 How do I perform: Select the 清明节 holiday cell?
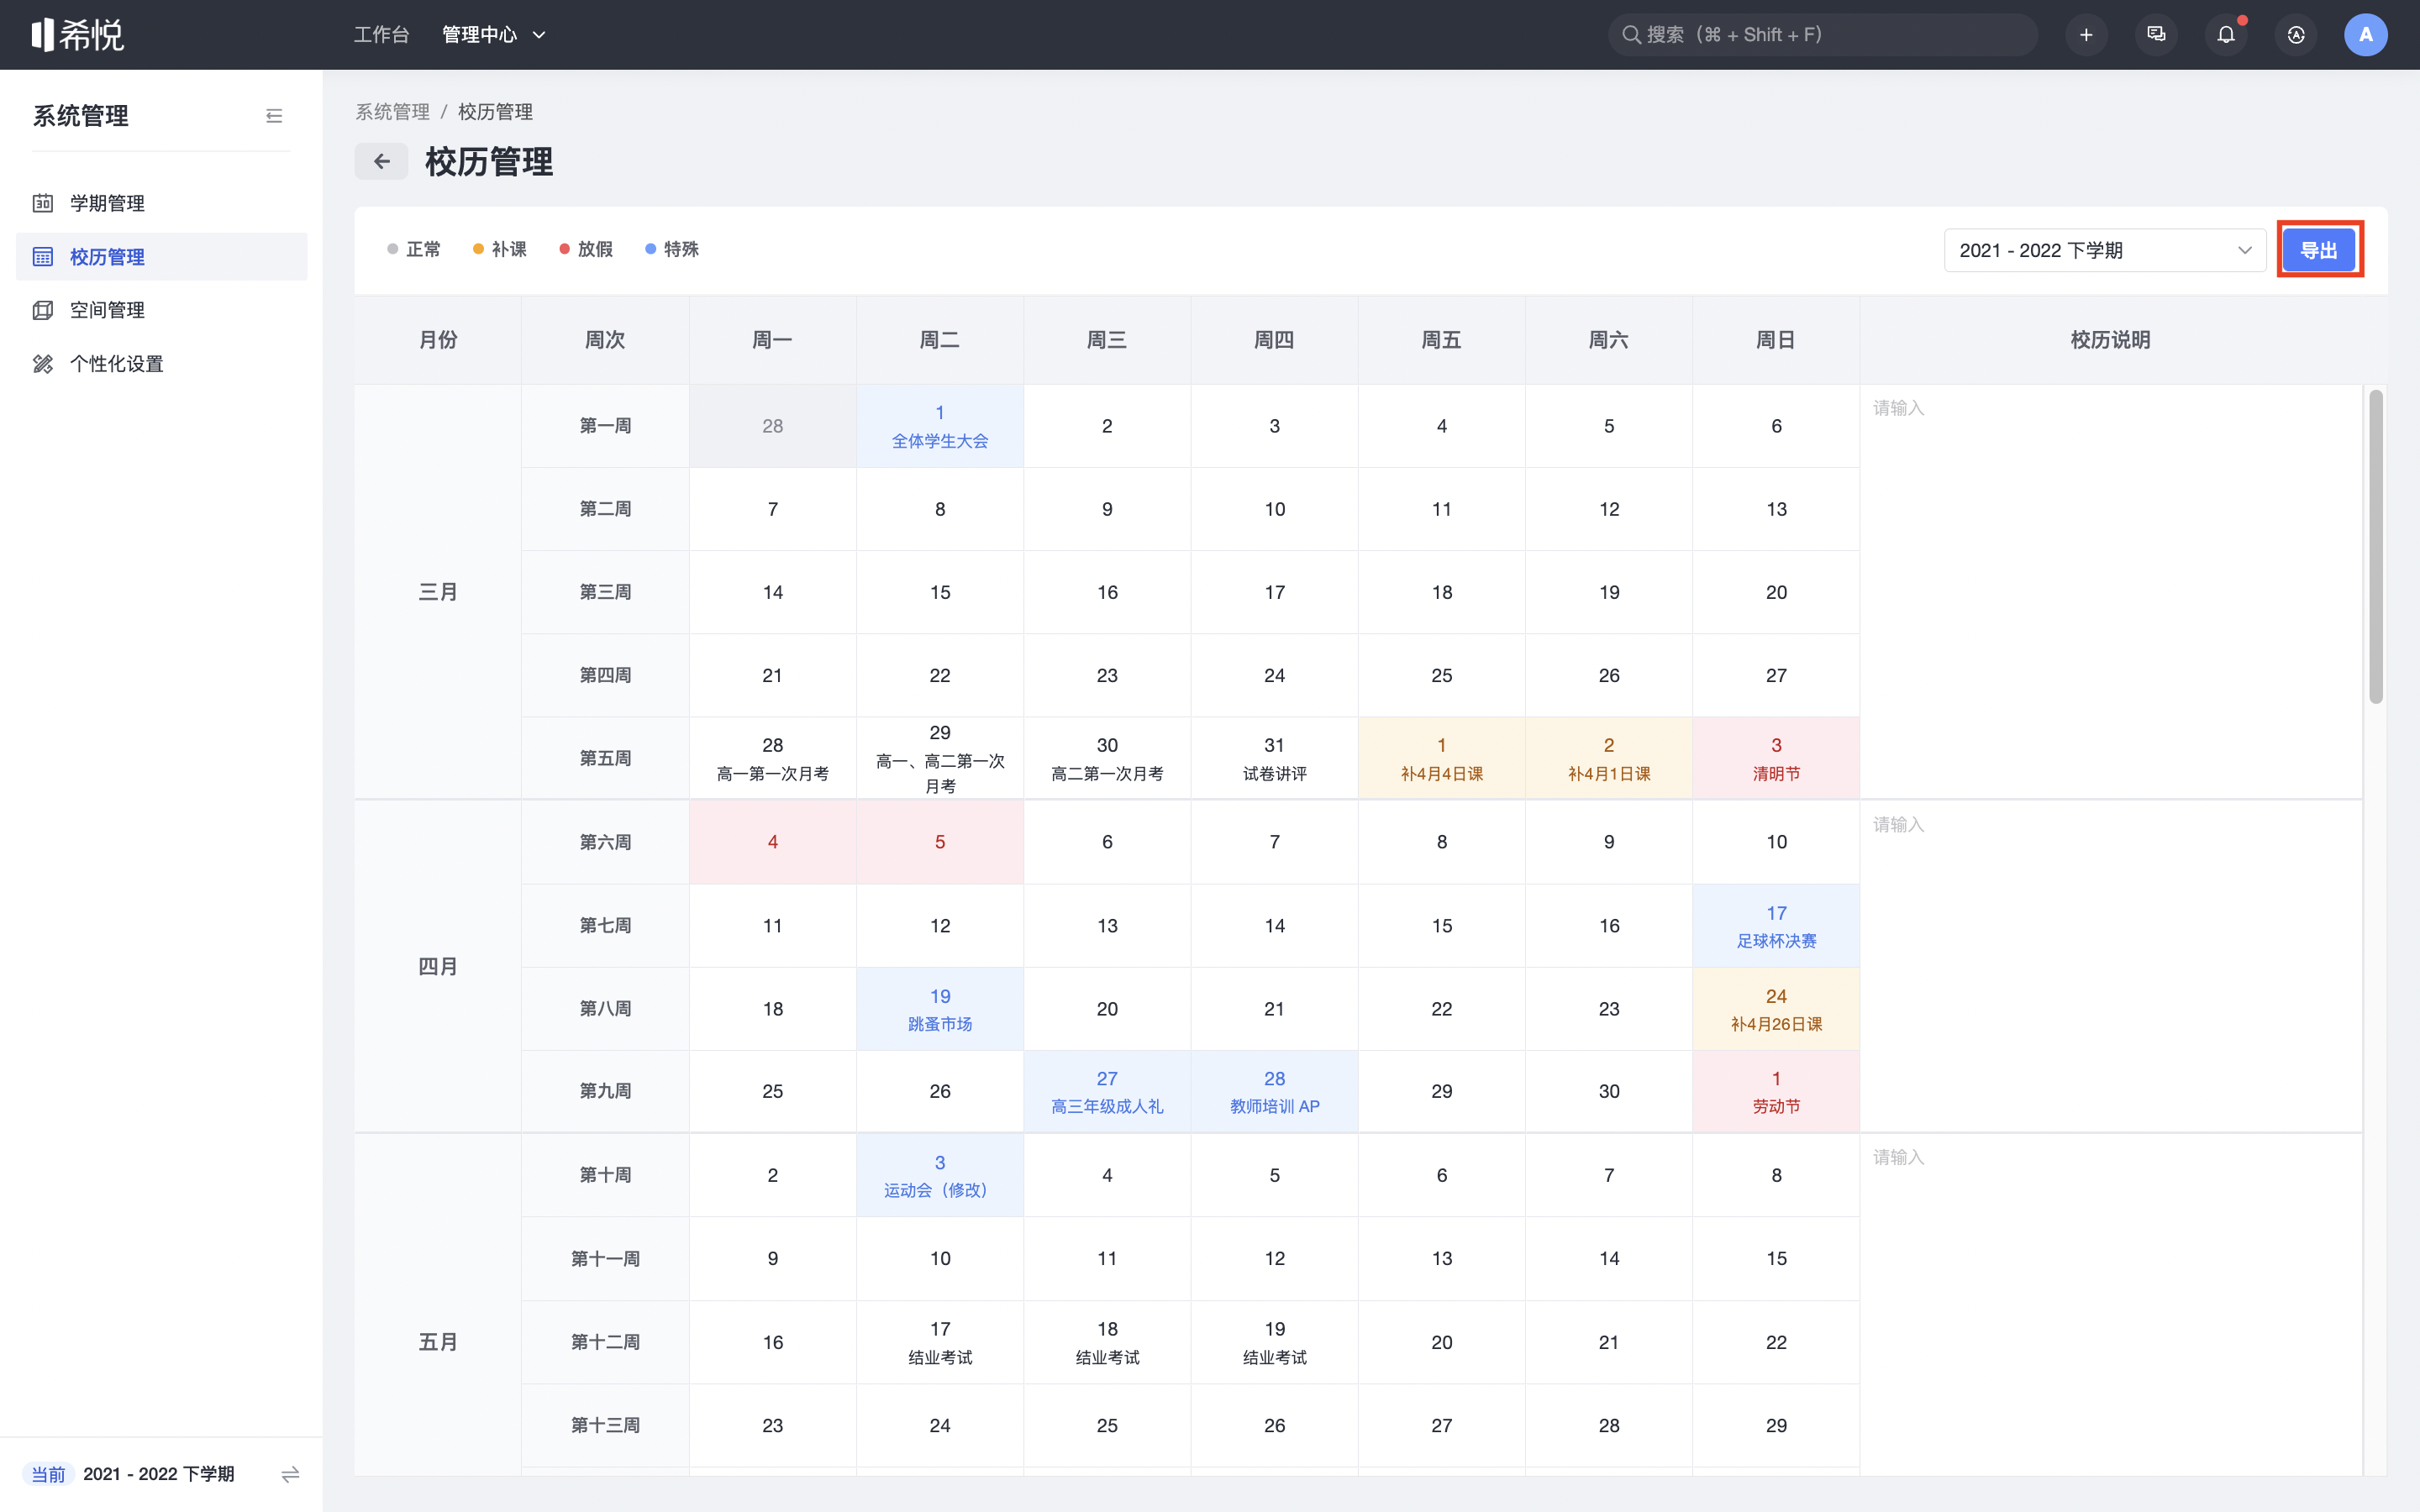(1776, 758)
